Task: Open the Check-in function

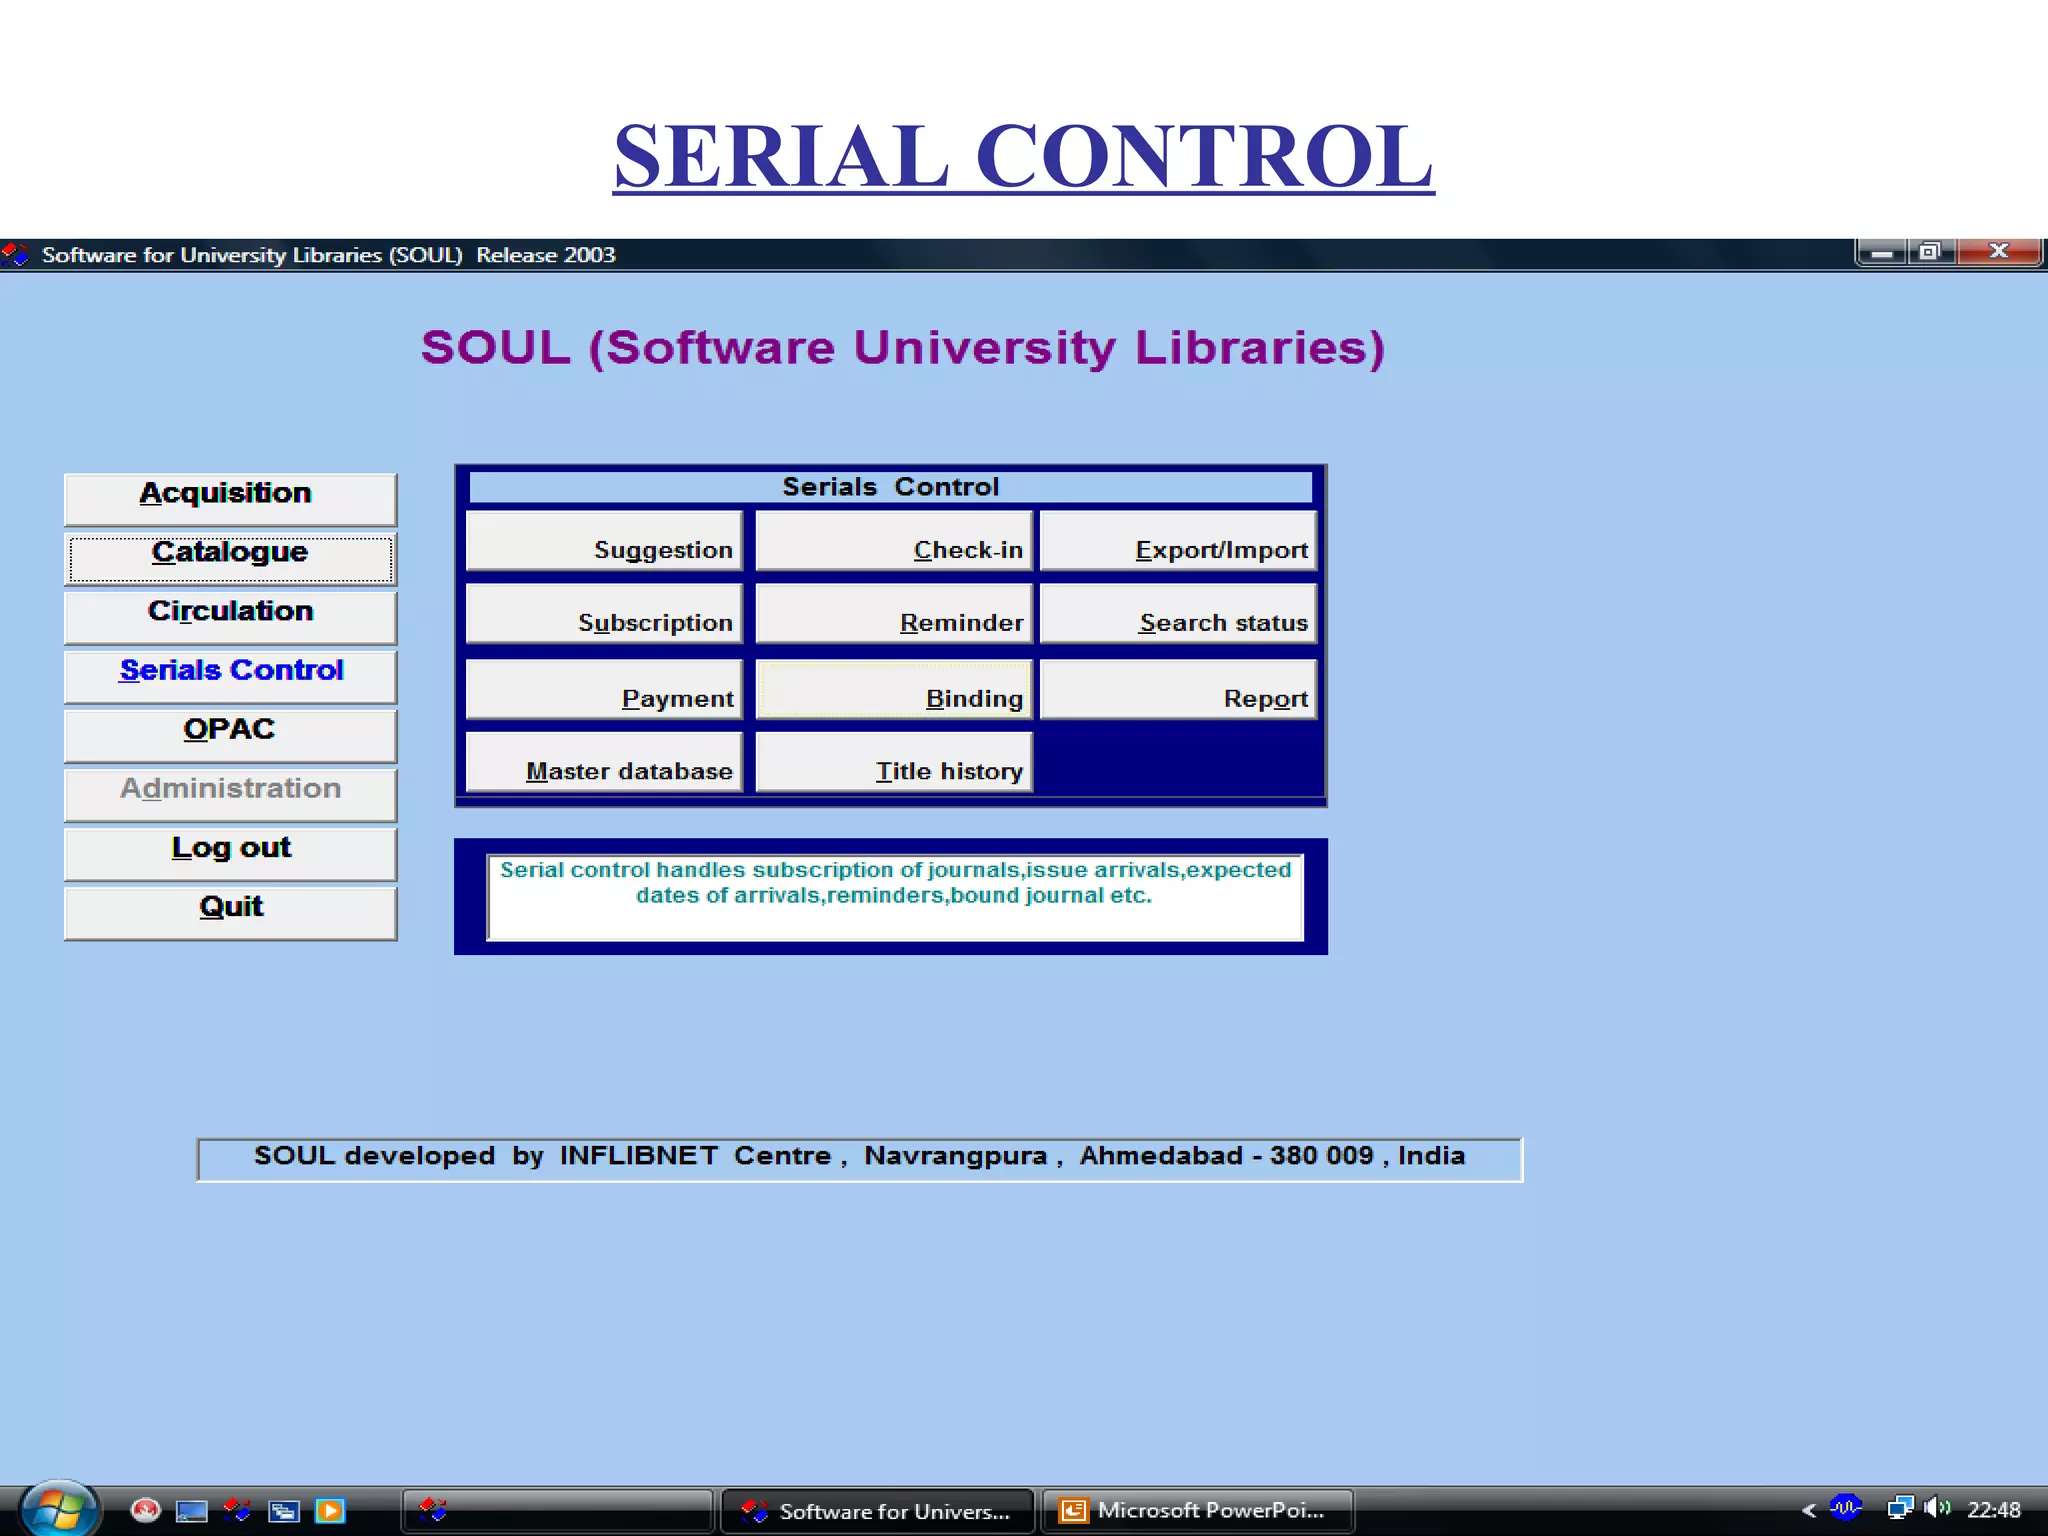Action: (894, 540)
